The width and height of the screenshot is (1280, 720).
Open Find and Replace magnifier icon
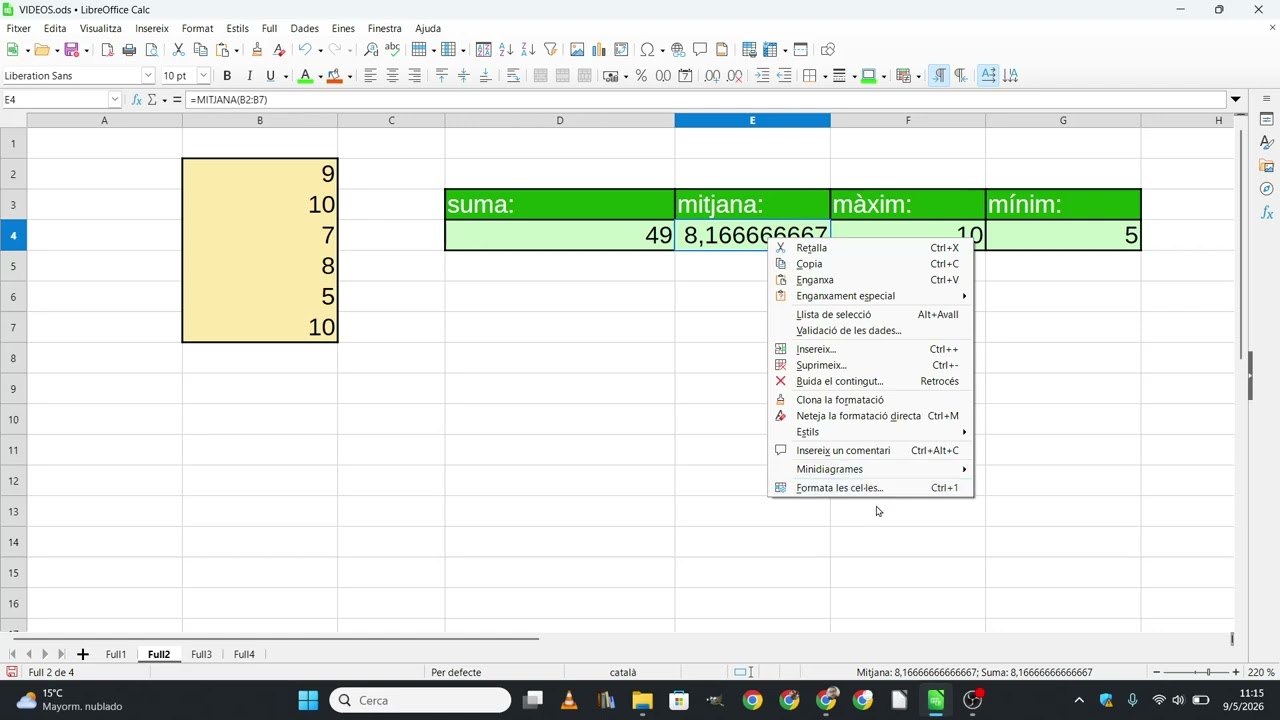[371, 49]
